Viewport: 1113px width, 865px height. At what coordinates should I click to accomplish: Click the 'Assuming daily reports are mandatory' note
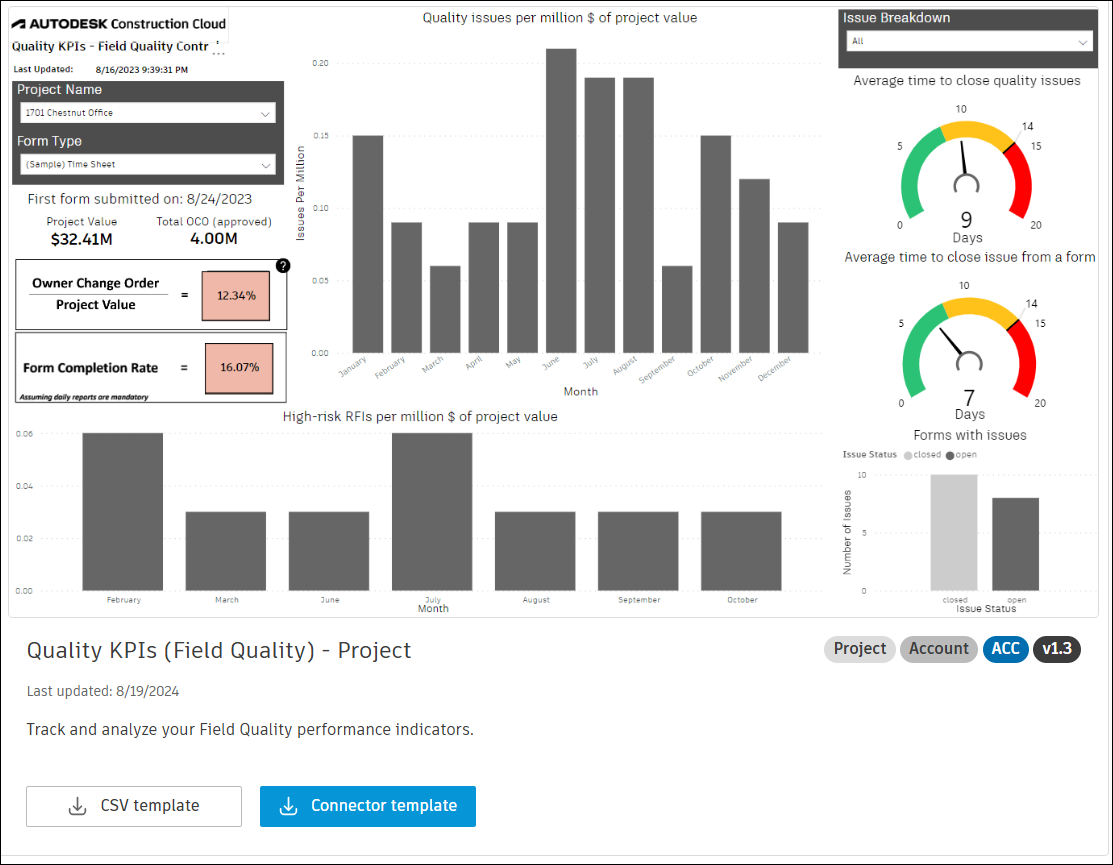(84, 397)
